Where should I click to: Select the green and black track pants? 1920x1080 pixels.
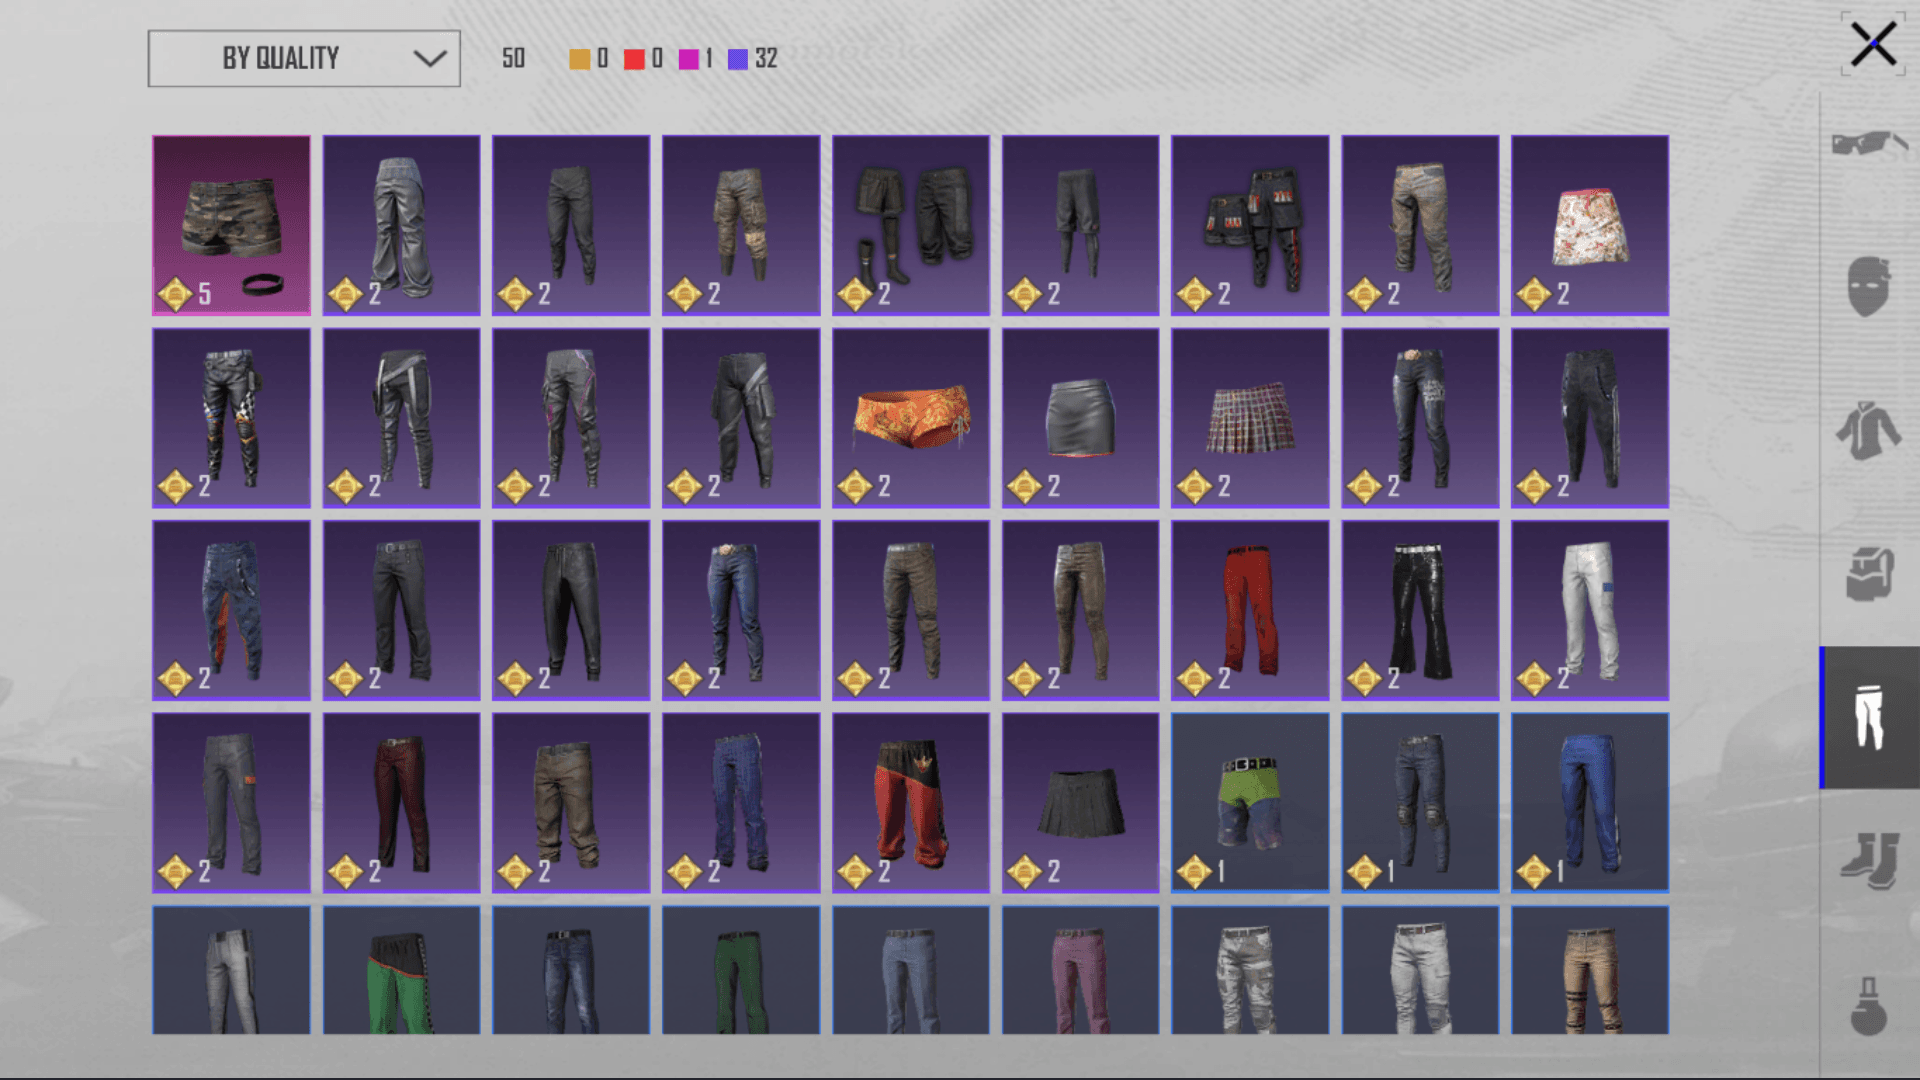pos(401,970)
